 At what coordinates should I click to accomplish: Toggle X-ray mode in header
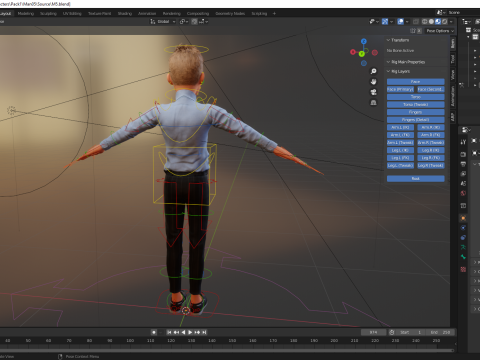(x=416, y=21)
